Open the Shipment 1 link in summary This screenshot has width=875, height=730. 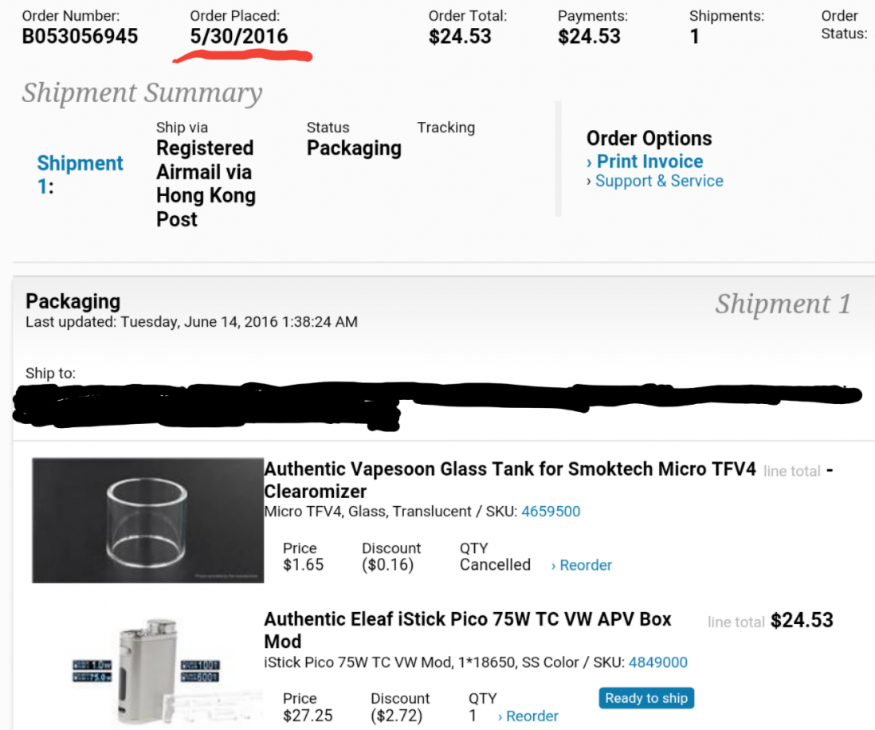coord(80,174)
